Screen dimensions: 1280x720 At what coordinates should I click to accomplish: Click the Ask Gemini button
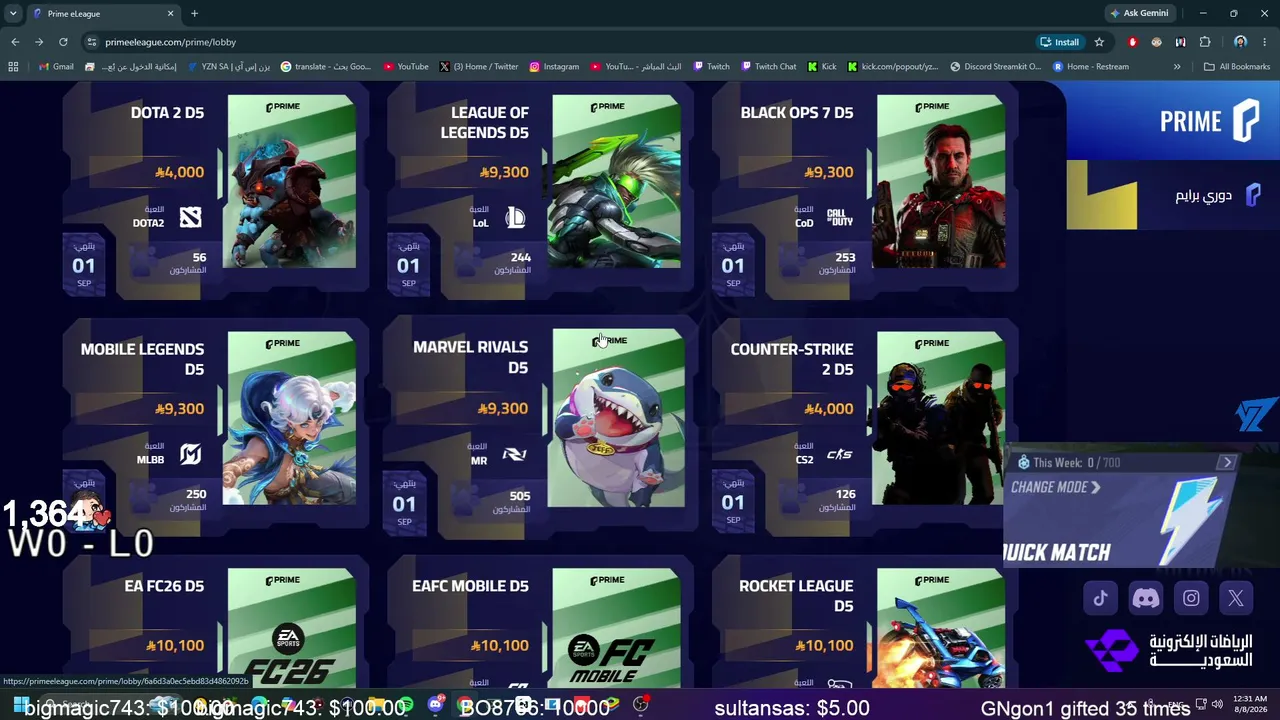1139,13
